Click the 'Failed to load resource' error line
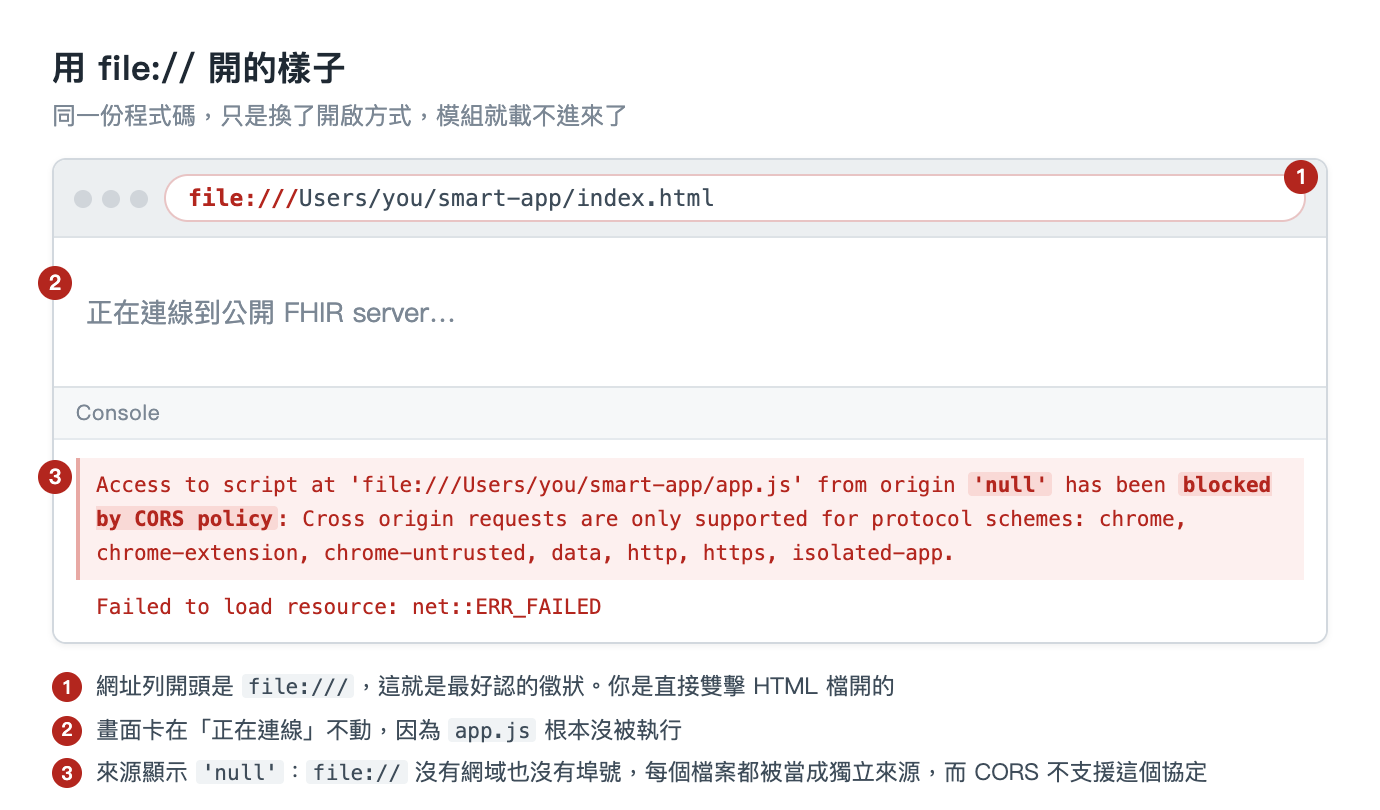Viewport: 1380px width, 810px height. [349, 607]
